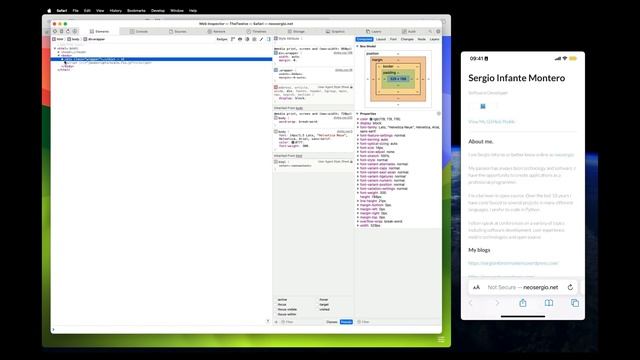The width and height of the screenshot is (640, 360).
Task: Open the Timelines tab
Action: point(256,31)
